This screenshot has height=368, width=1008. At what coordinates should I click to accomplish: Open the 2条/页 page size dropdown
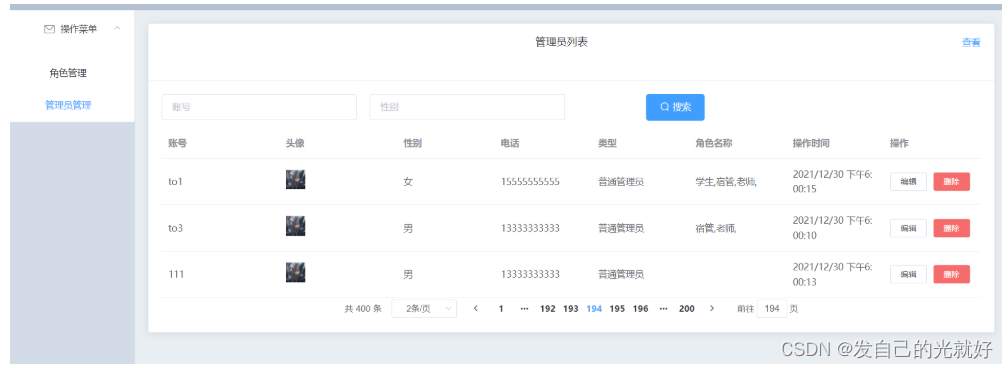point(424,309)
